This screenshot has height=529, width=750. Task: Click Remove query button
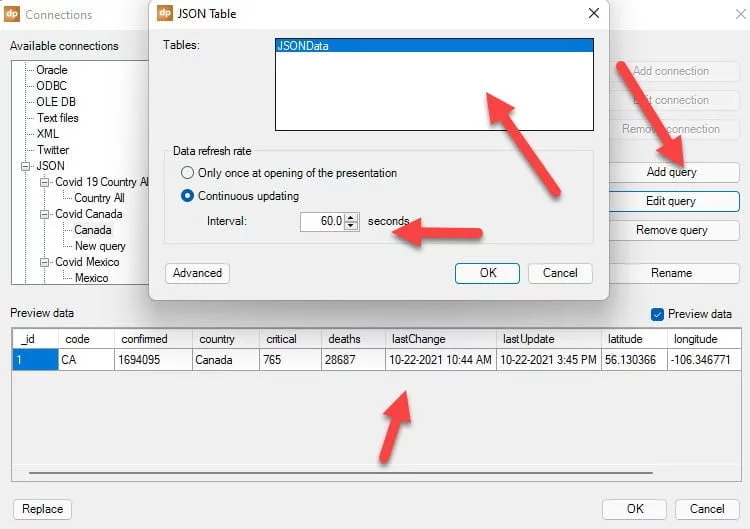[674, 231]
